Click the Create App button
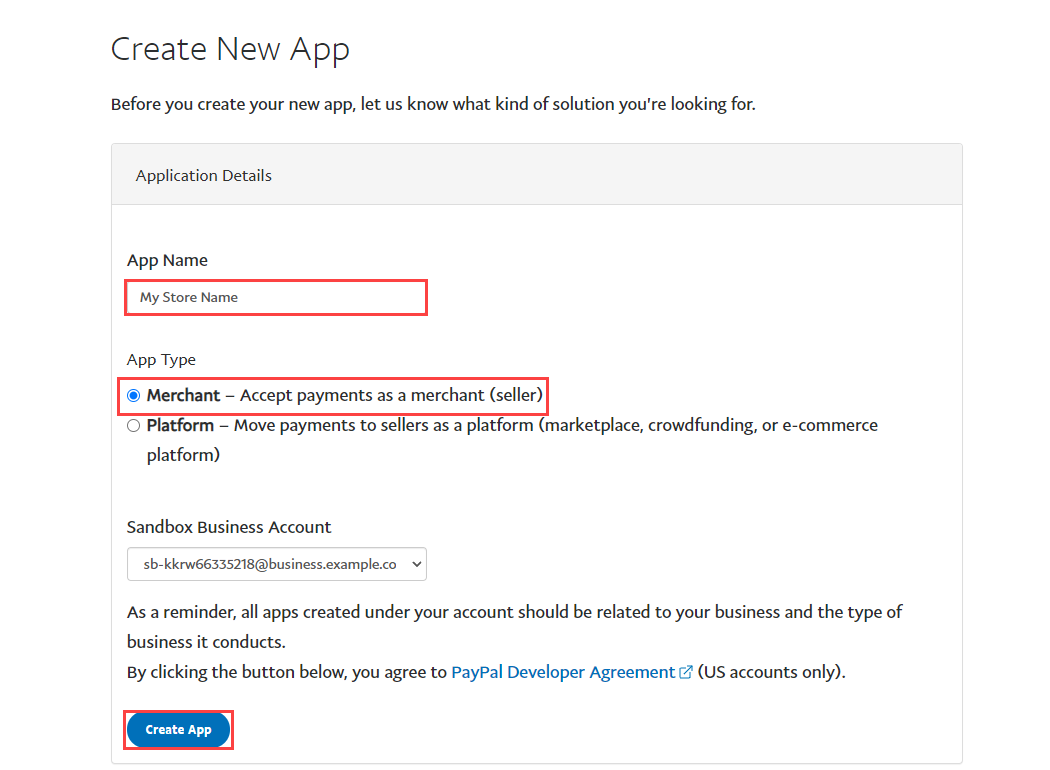1050x770 pixels. click(179, 730)
